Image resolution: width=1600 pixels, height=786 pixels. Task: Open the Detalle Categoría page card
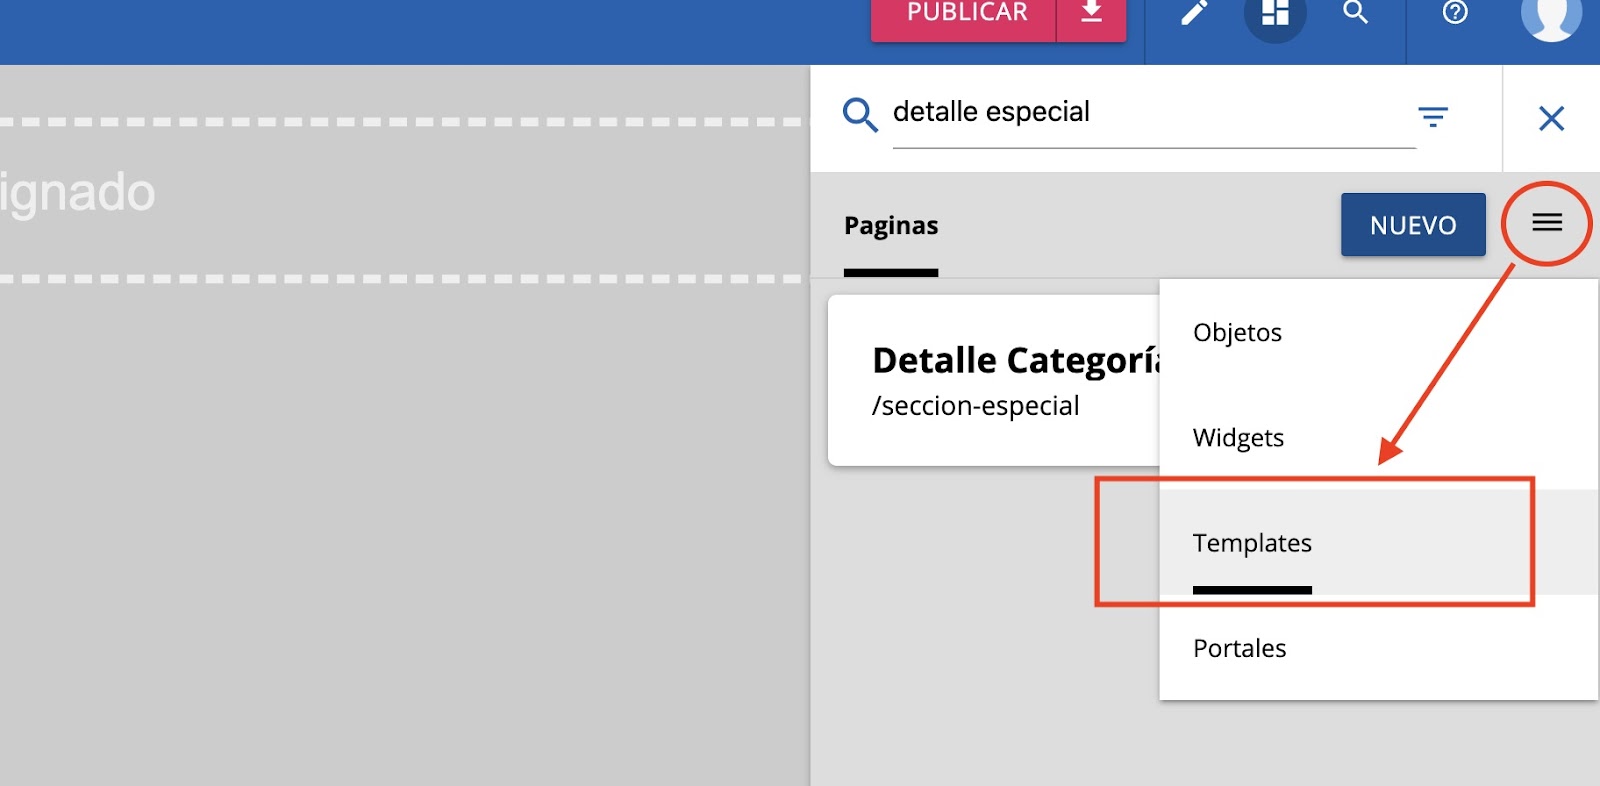(x=995, y=380)
